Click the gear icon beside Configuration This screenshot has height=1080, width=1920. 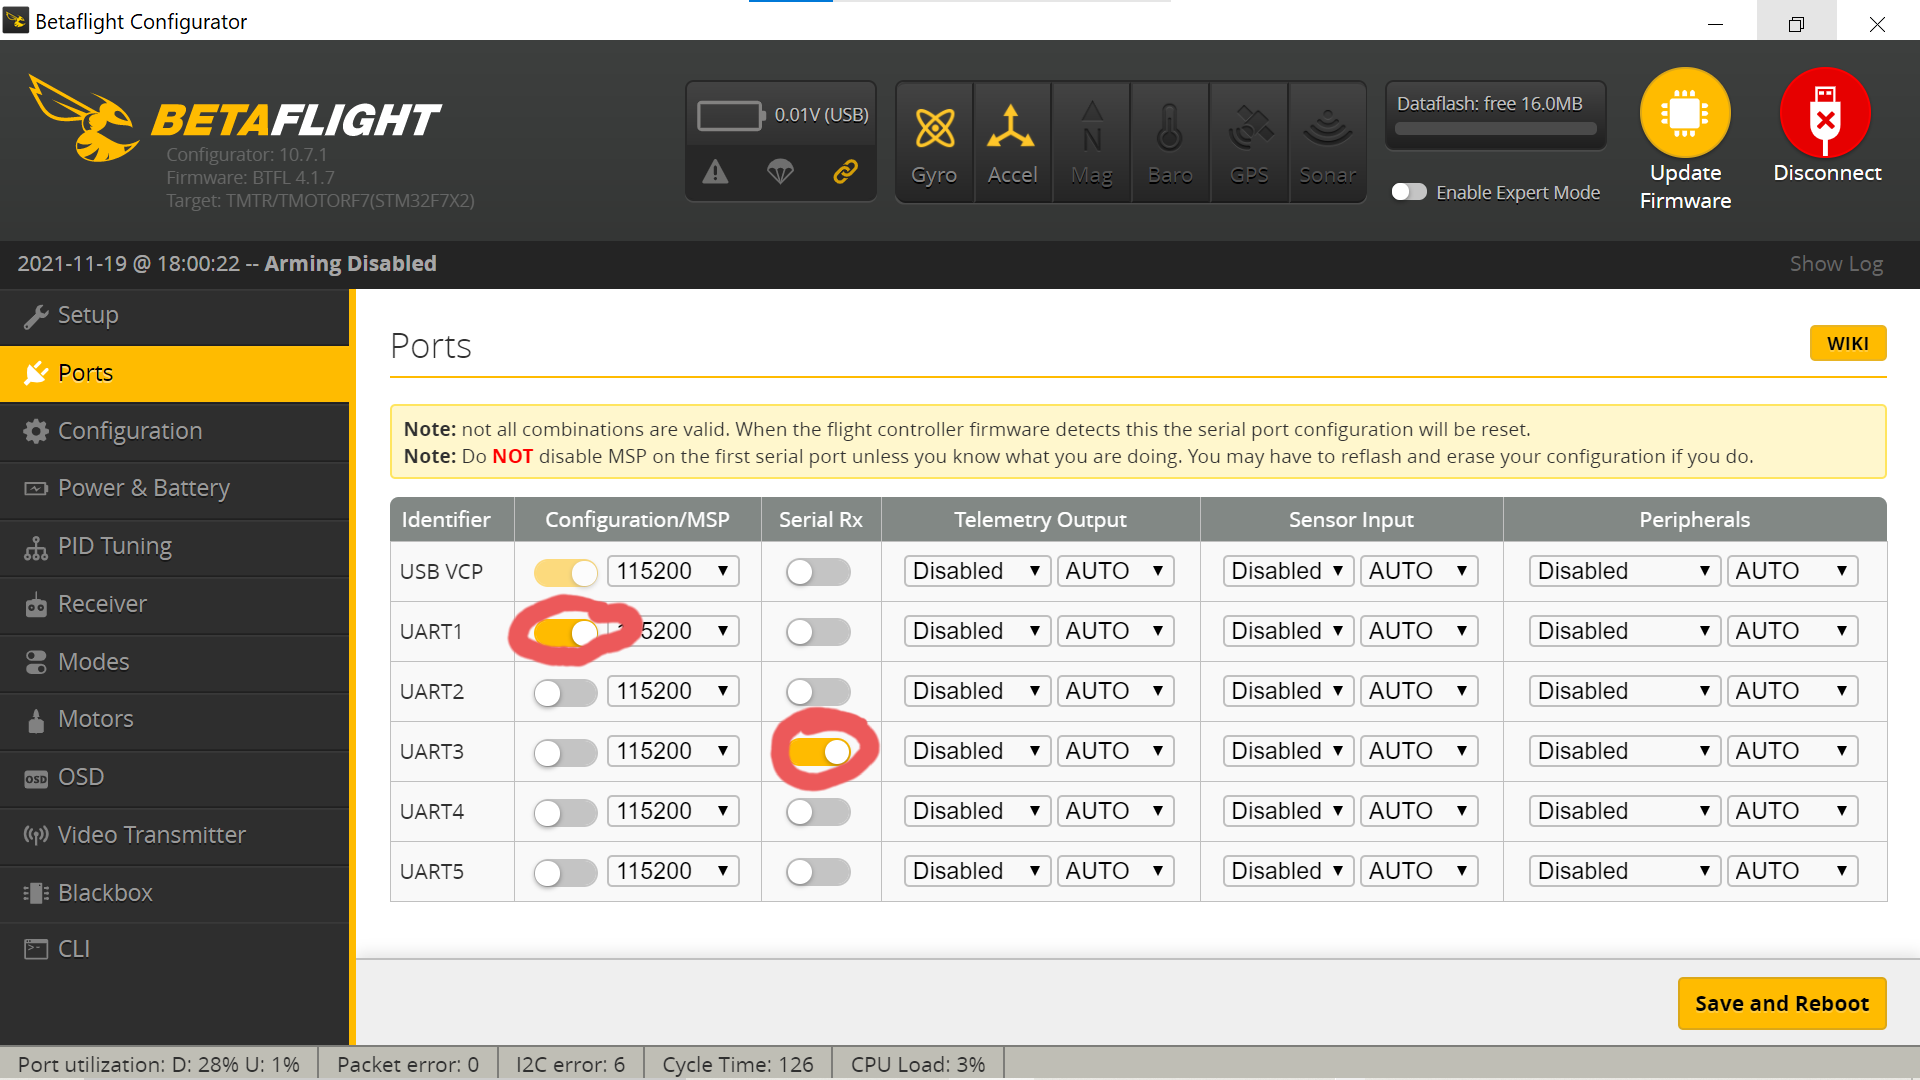[36, 431]
